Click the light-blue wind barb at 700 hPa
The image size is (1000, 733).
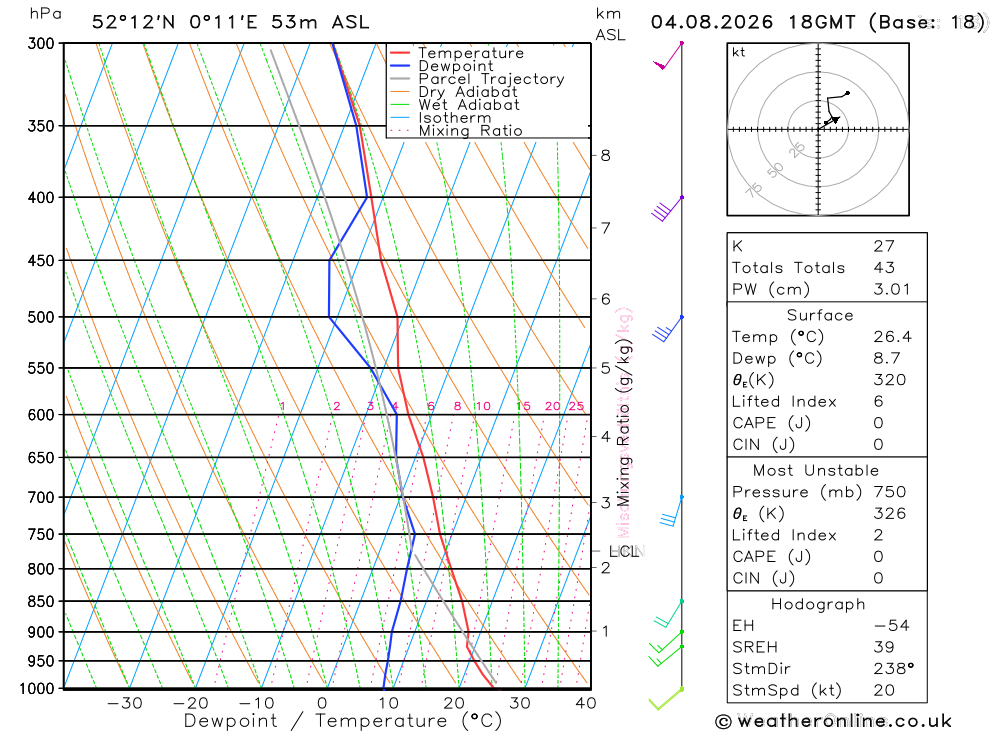(672, 510)
